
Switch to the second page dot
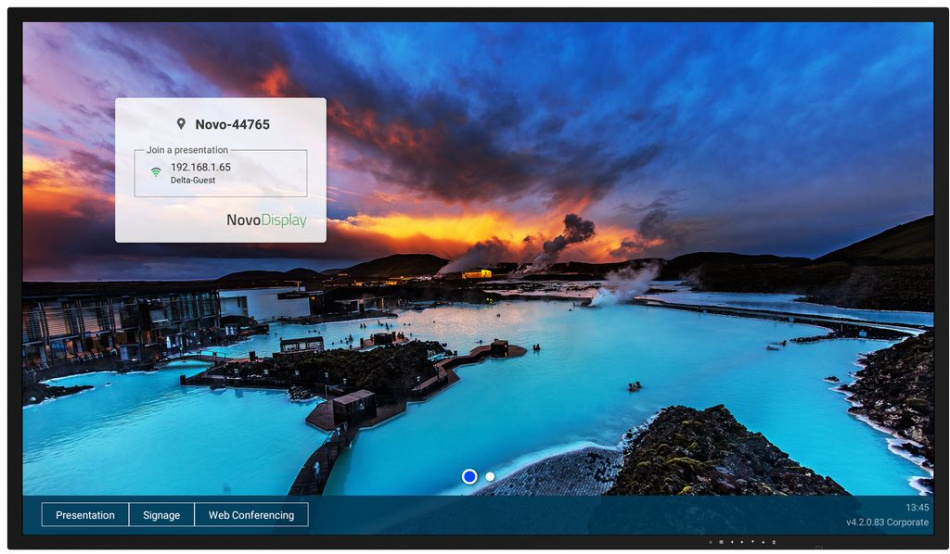pyautogui.click(x=490, y=477)
